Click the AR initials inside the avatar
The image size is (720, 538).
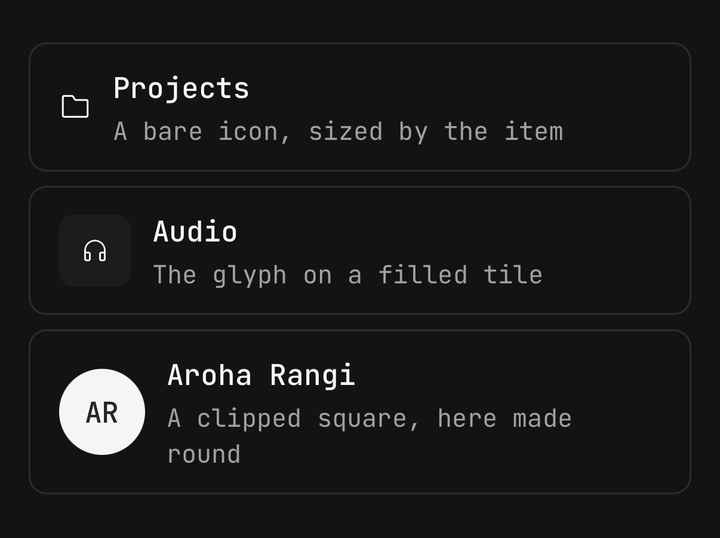[x=102, y=412]
